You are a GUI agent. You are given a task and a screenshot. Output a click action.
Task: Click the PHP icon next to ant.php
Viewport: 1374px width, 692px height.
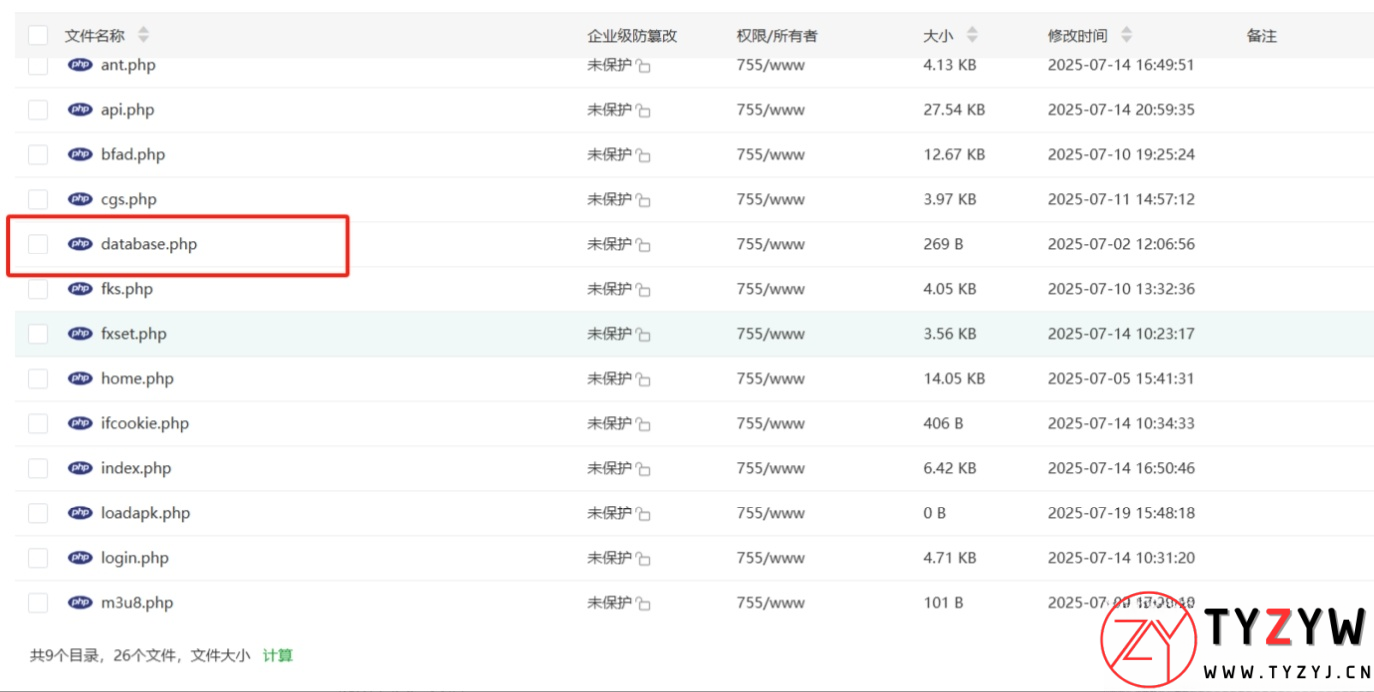(80, 65)
